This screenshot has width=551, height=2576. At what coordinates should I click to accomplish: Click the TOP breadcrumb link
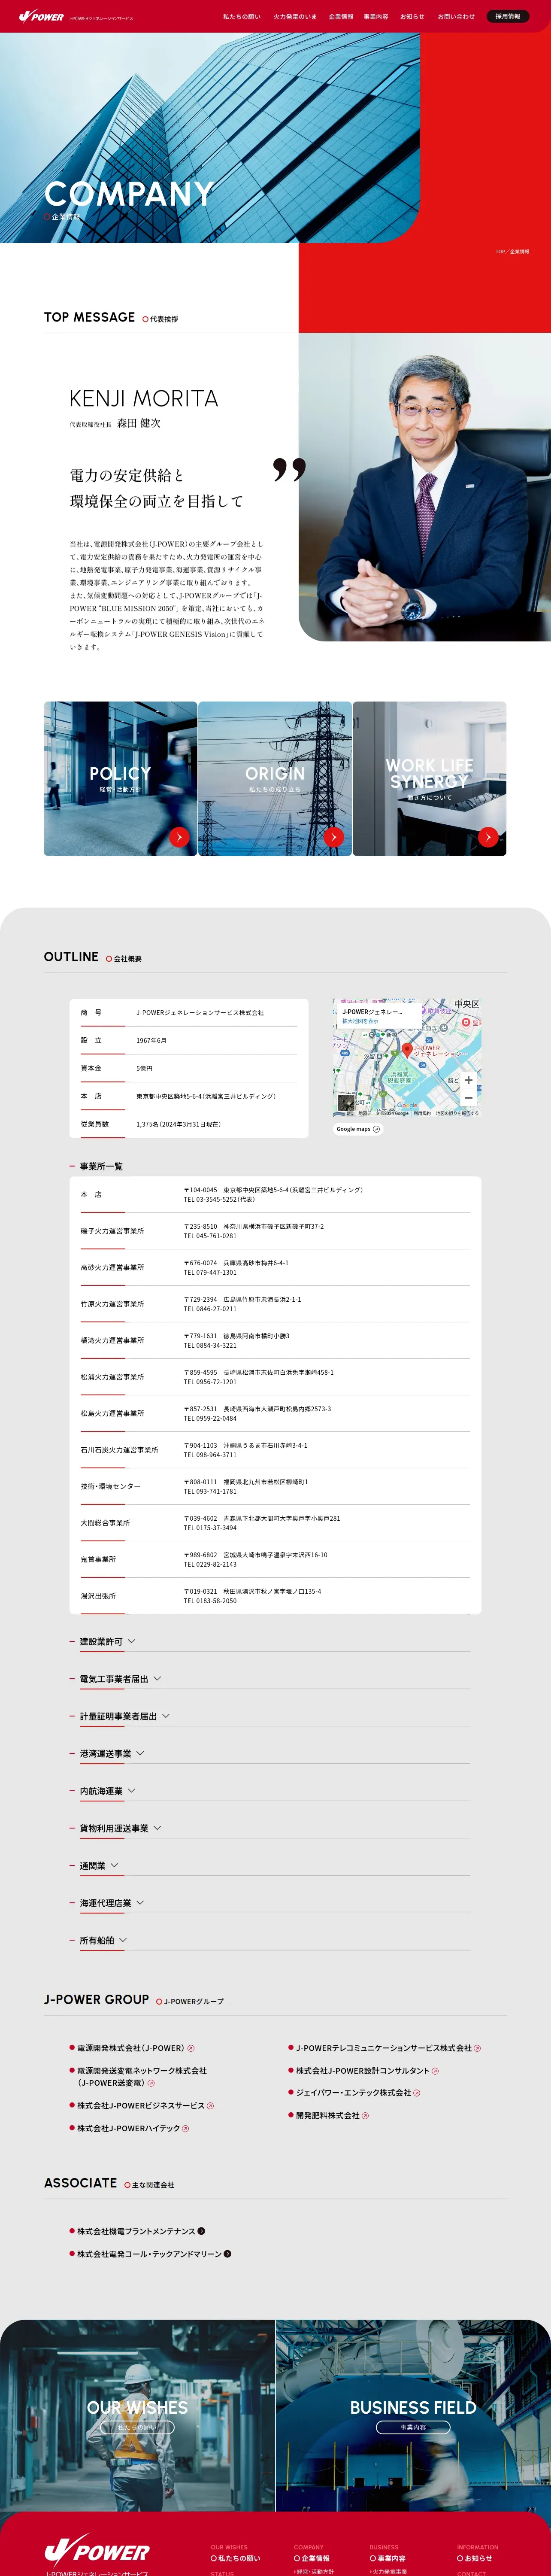[500, 251]
